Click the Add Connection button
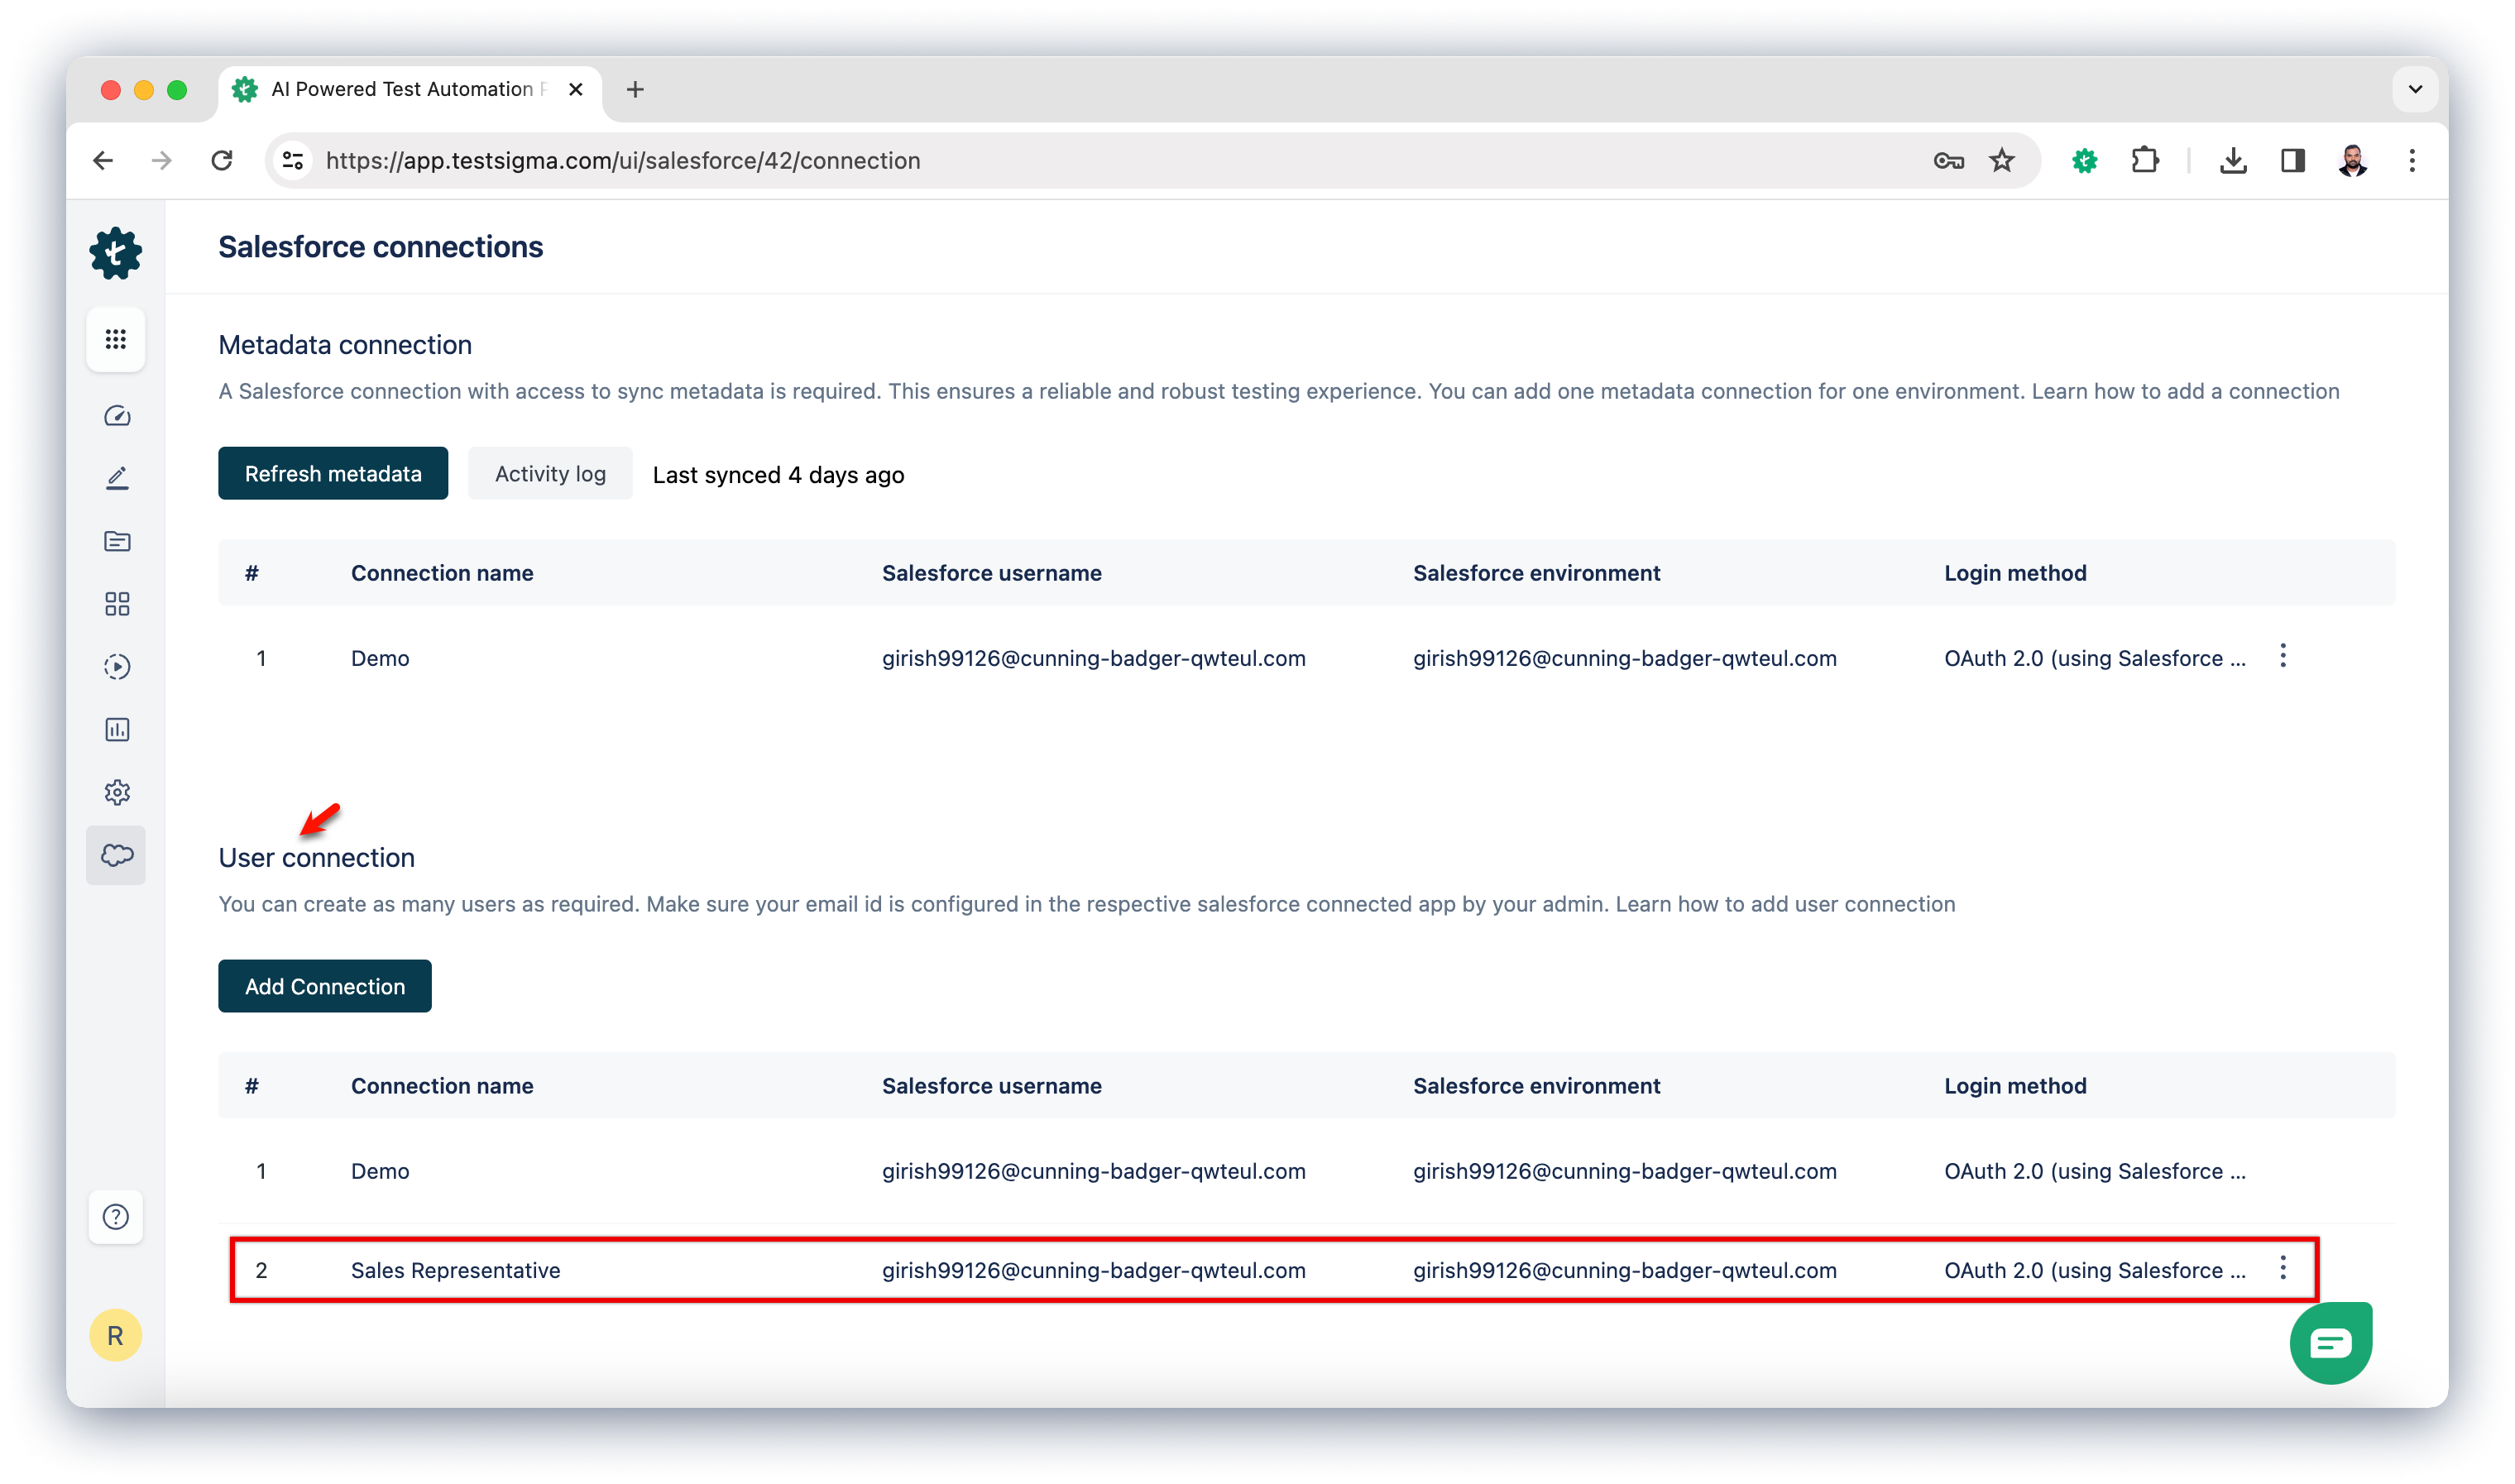Viewport: 2515px width, 1484px height. click(325, 986)
